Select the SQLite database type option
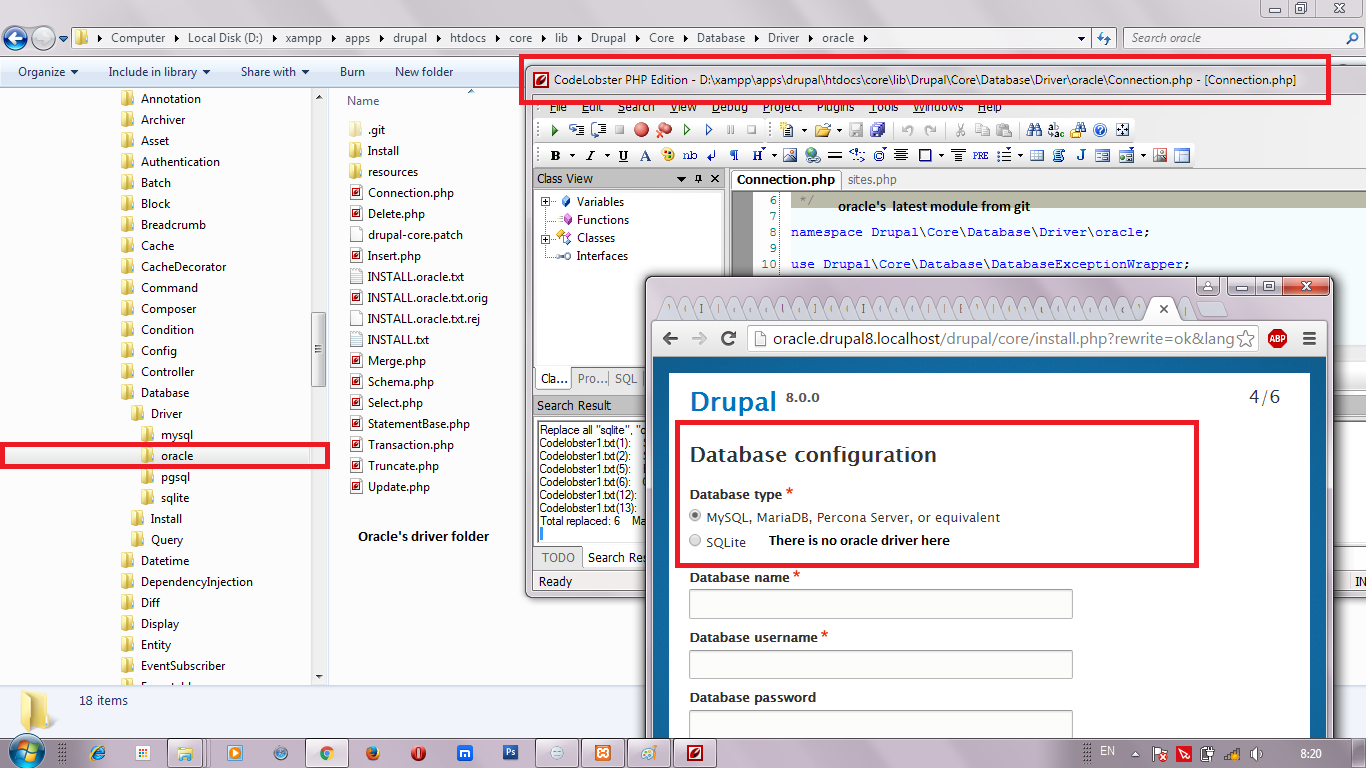Screen dimensions: 1366x768 pos(695,540)
